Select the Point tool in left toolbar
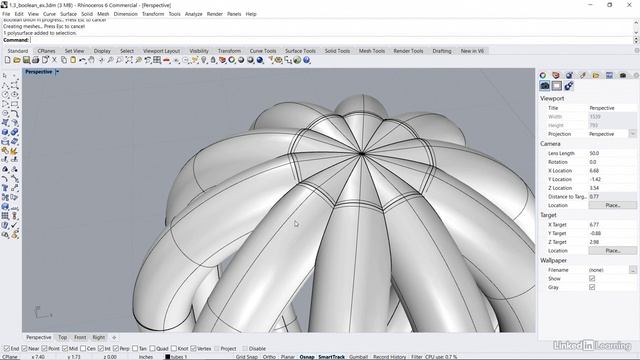640x360 pixels. click(14, 76)
